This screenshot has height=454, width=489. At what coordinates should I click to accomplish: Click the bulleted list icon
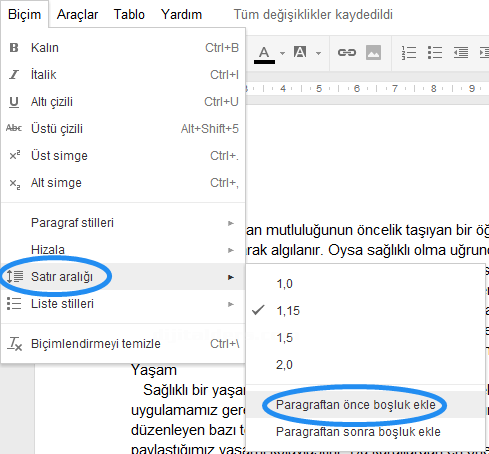(435, 53)
